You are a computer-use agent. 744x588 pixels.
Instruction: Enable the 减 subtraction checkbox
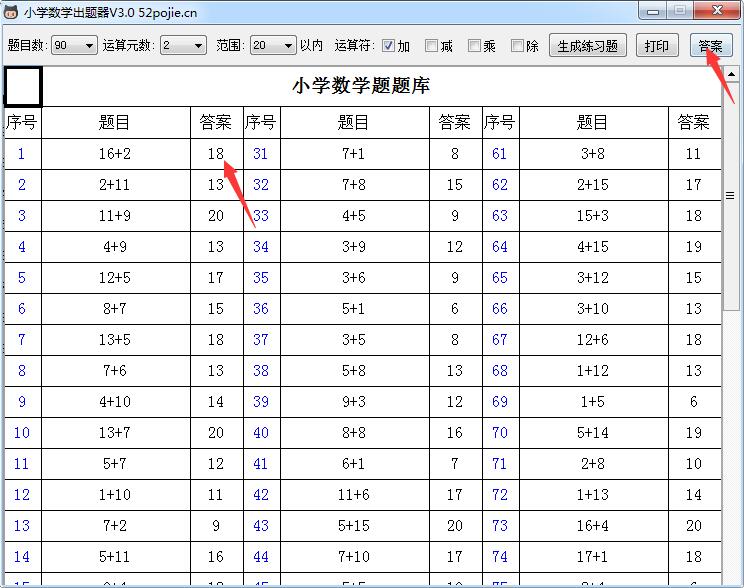pos(431,46)
